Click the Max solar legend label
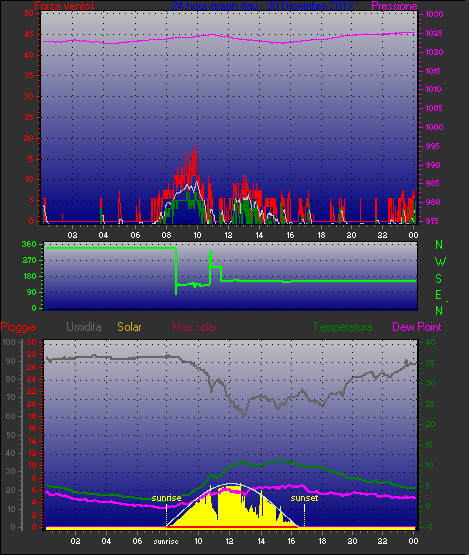This screenshot has width=469, height=555. point(195,327)
